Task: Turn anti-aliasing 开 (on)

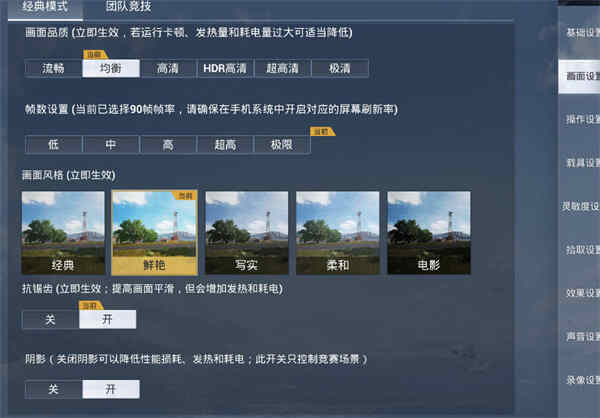Action: pos(108,320)
